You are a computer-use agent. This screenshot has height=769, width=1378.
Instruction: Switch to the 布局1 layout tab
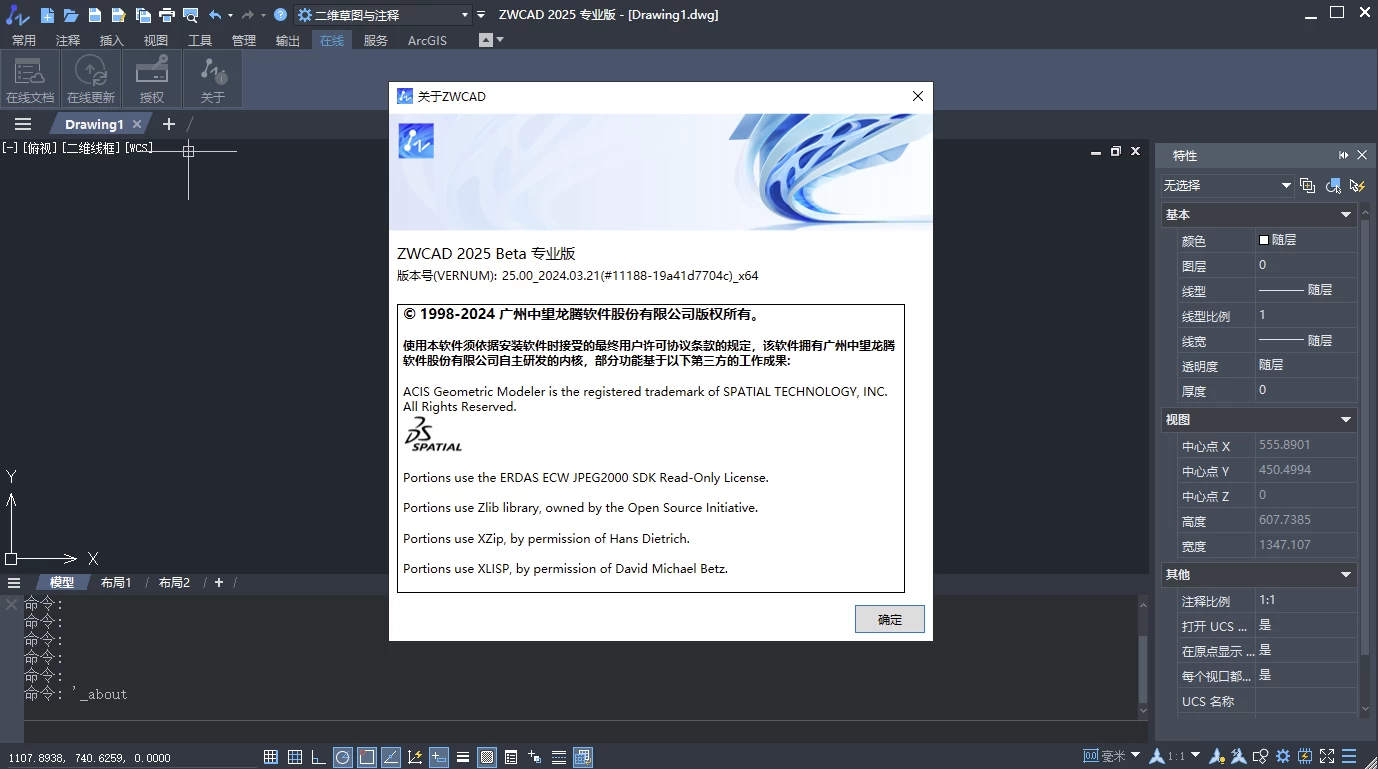(116, 582)
